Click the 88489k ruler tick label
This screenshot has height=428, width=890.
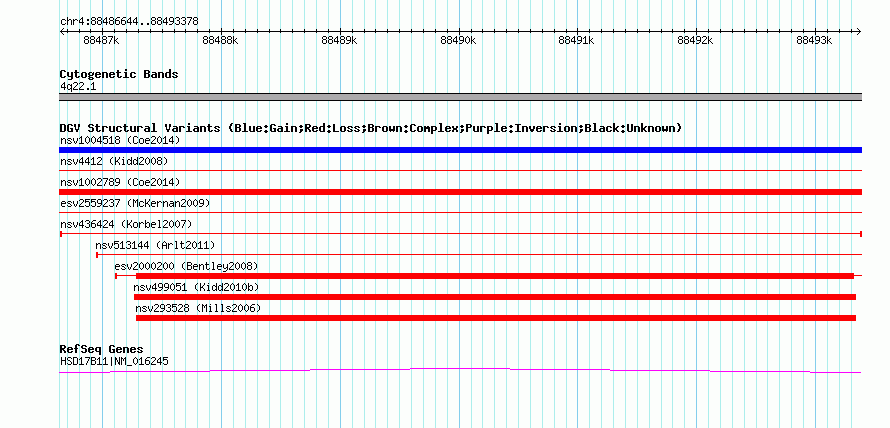pos(339,40)
